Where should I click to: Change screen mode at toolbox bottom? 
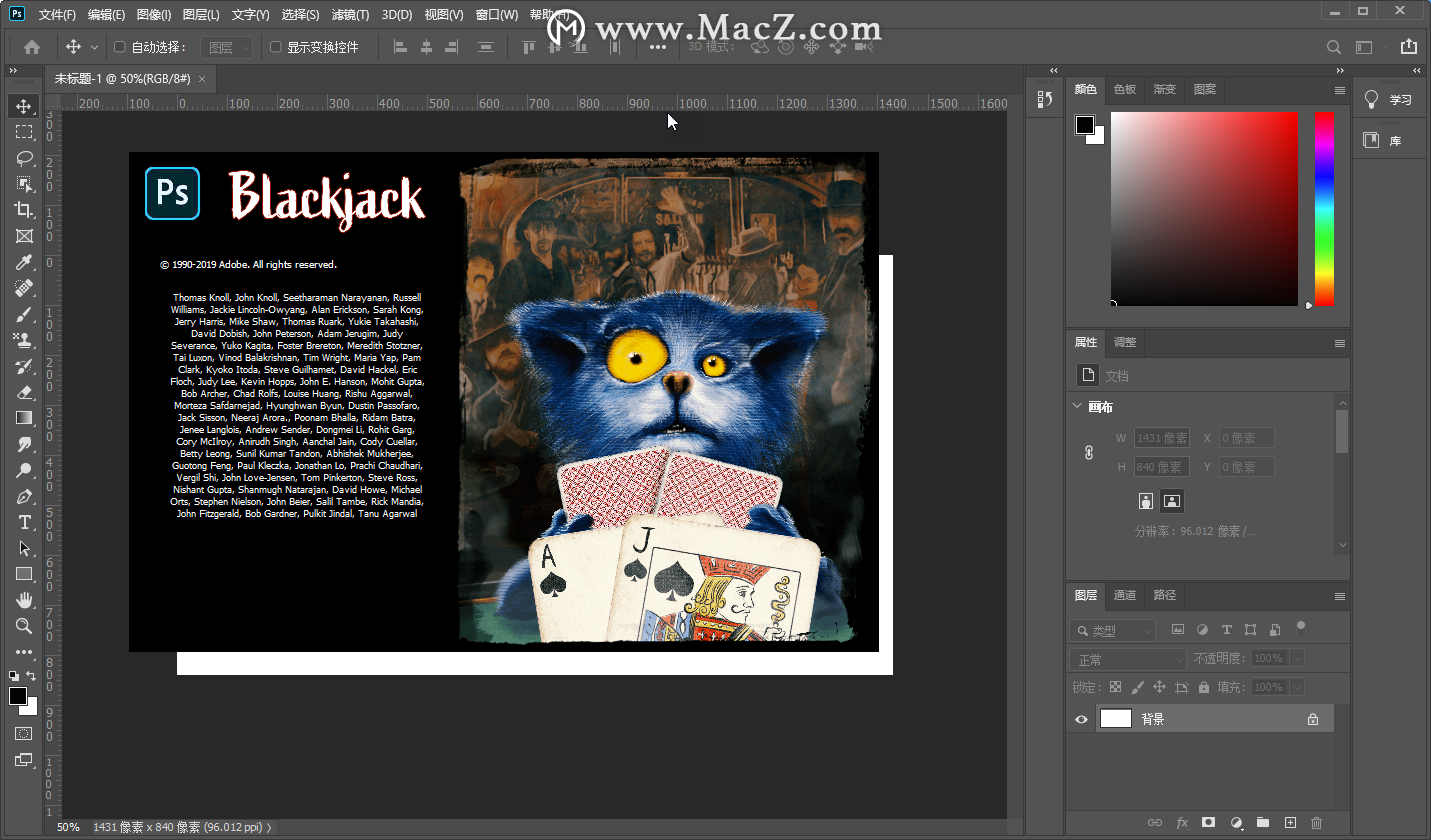[24, 760]
